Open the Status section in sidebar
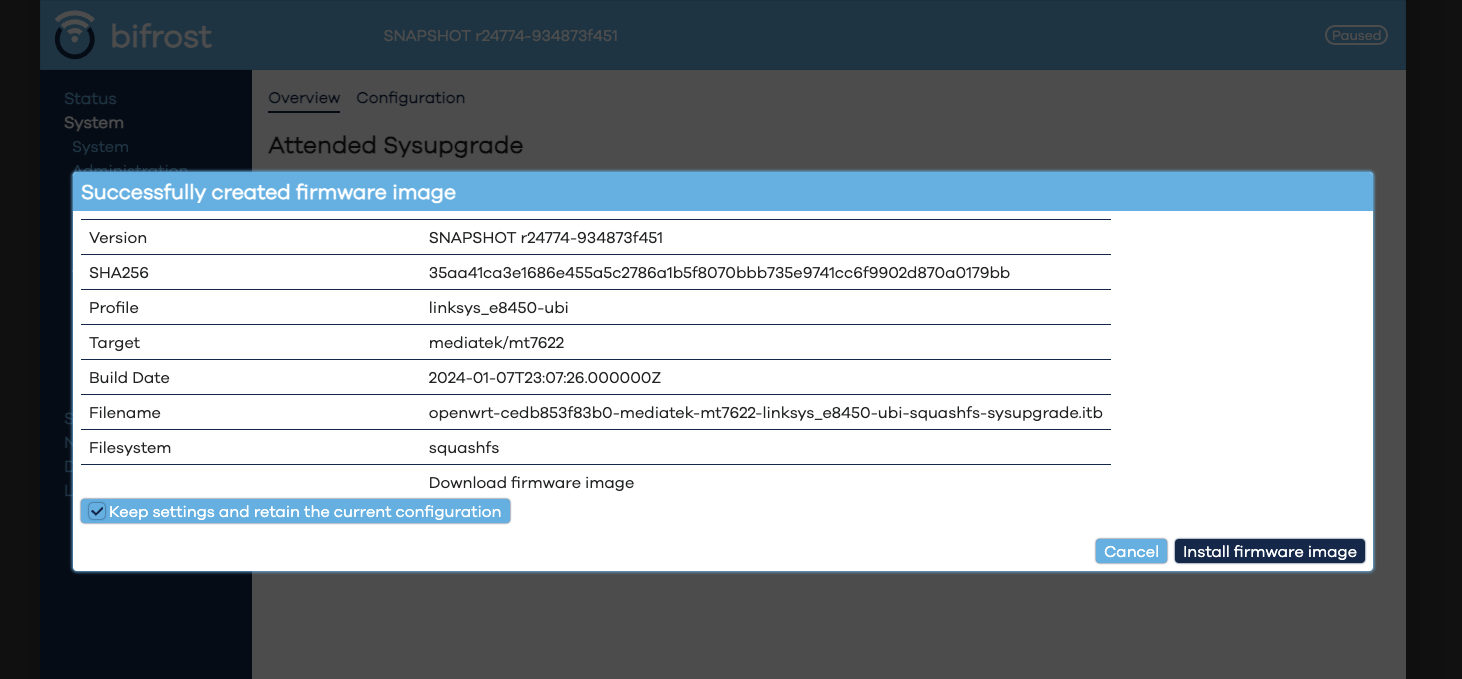This screenshot has width=1462, height=679. (x=90, y=98)
